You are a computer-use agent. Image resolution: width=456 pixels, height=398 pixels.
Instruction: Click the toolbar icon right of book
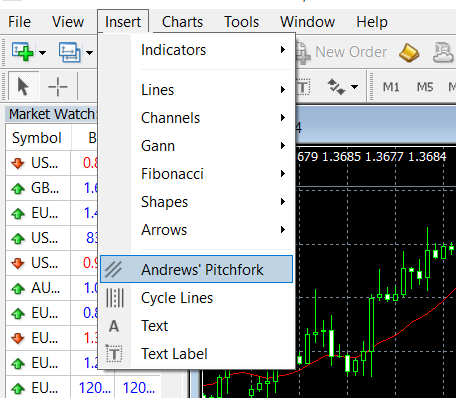tap(444, 52)
